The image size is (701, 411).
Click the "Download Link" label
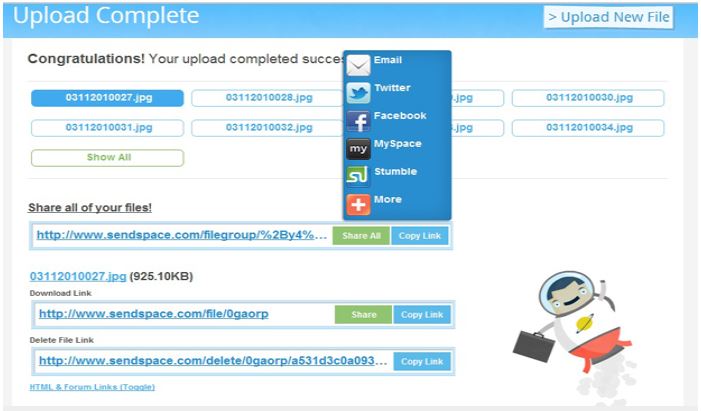pos(60,293)
